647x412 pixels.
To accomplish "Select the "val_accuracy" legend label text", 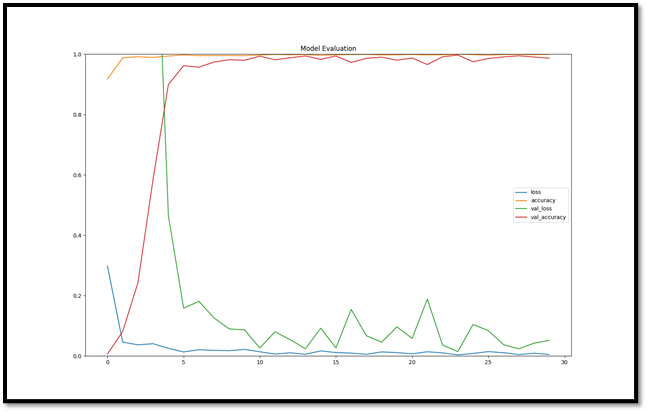I will [x=546, y=216].
